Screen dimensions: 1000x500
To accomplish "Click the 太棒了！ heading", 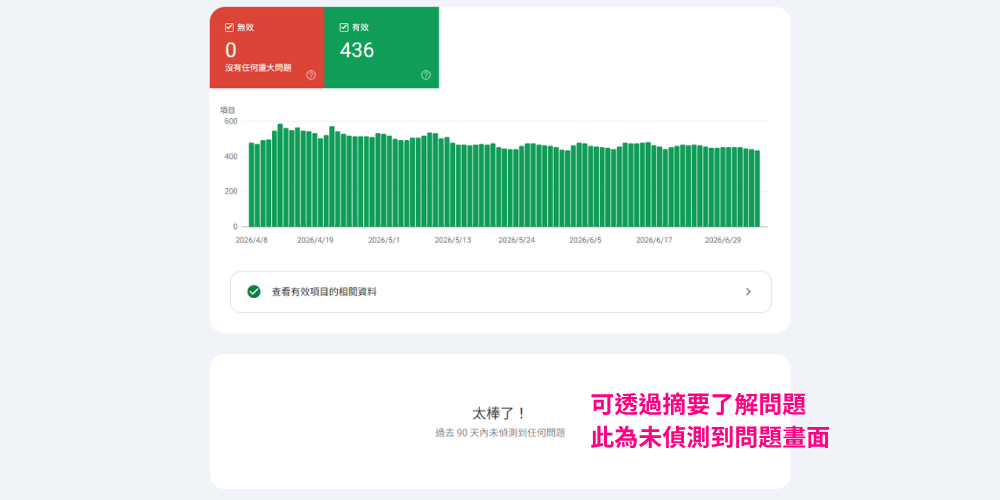I will [x=500, y=413].
